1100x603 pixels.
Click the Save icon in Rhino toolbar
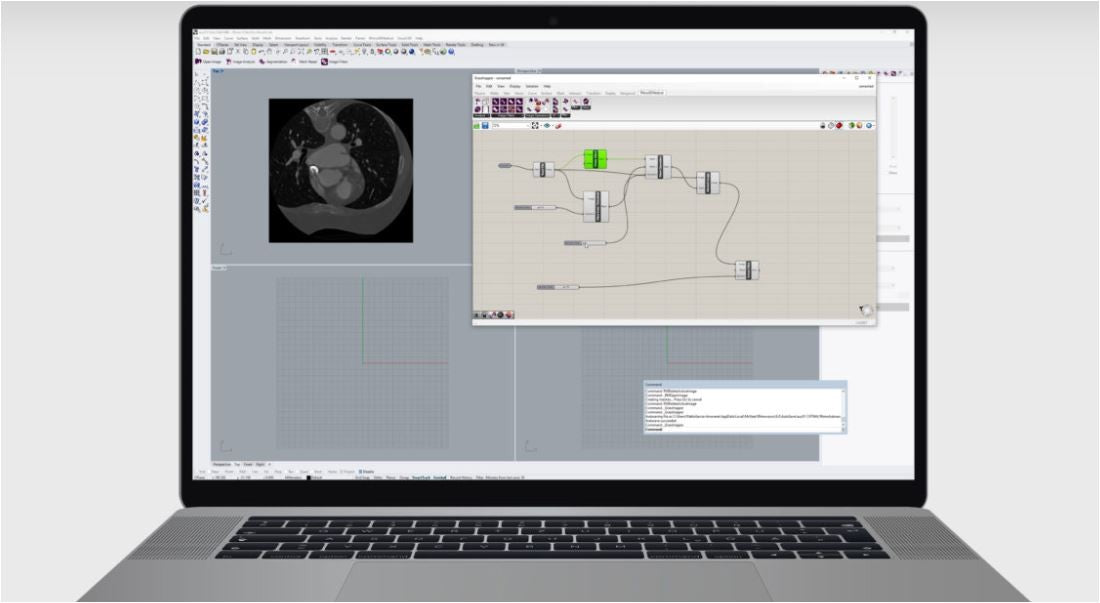[x=214, y=51]
